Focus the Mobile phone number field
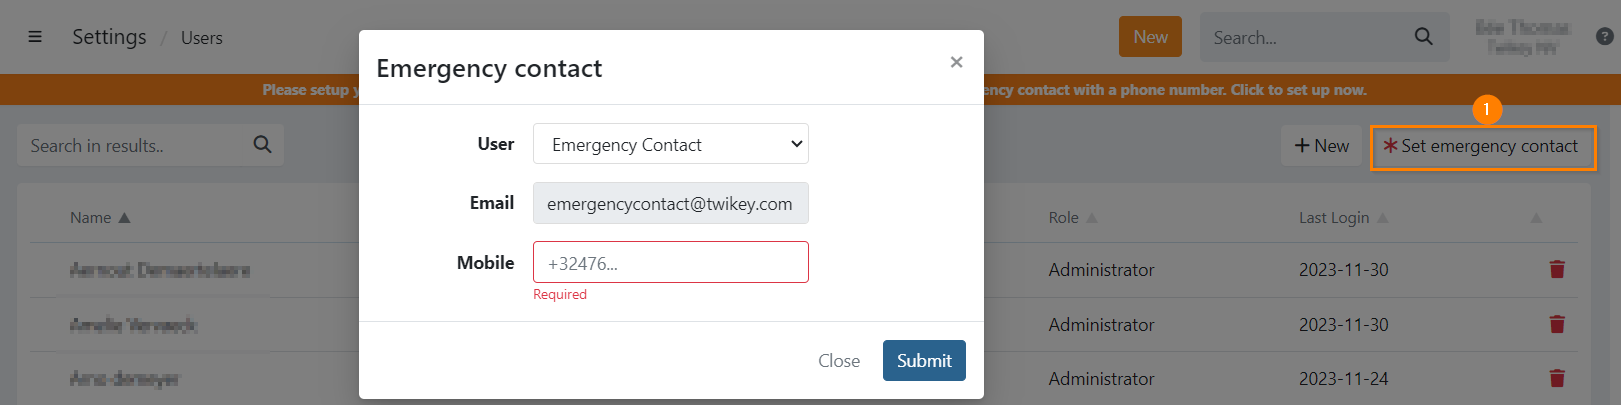1621x405 pixels. pos(670,262)
